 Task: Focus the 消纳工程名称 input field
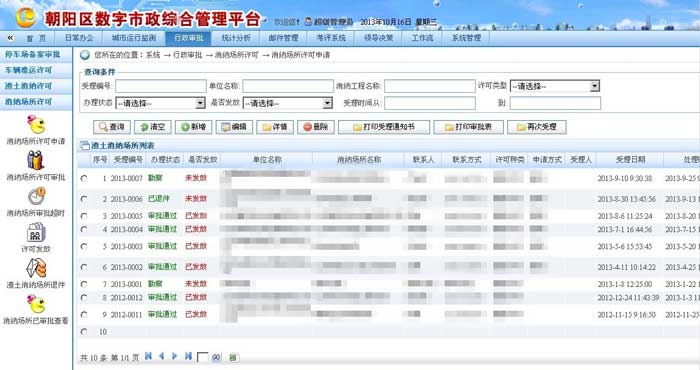[x=430, y=86]
